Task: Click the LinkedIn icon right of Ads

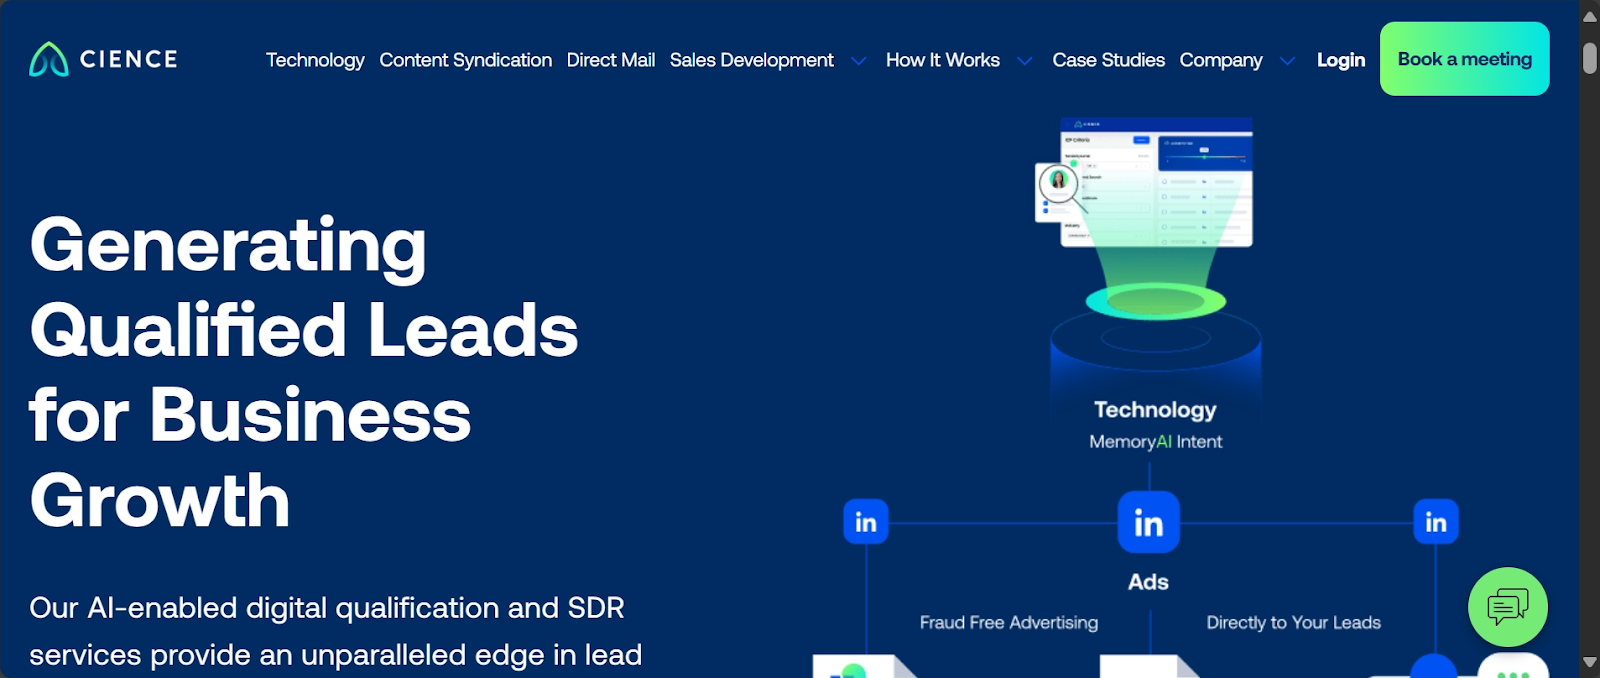Action: (x=1435, y=522)
